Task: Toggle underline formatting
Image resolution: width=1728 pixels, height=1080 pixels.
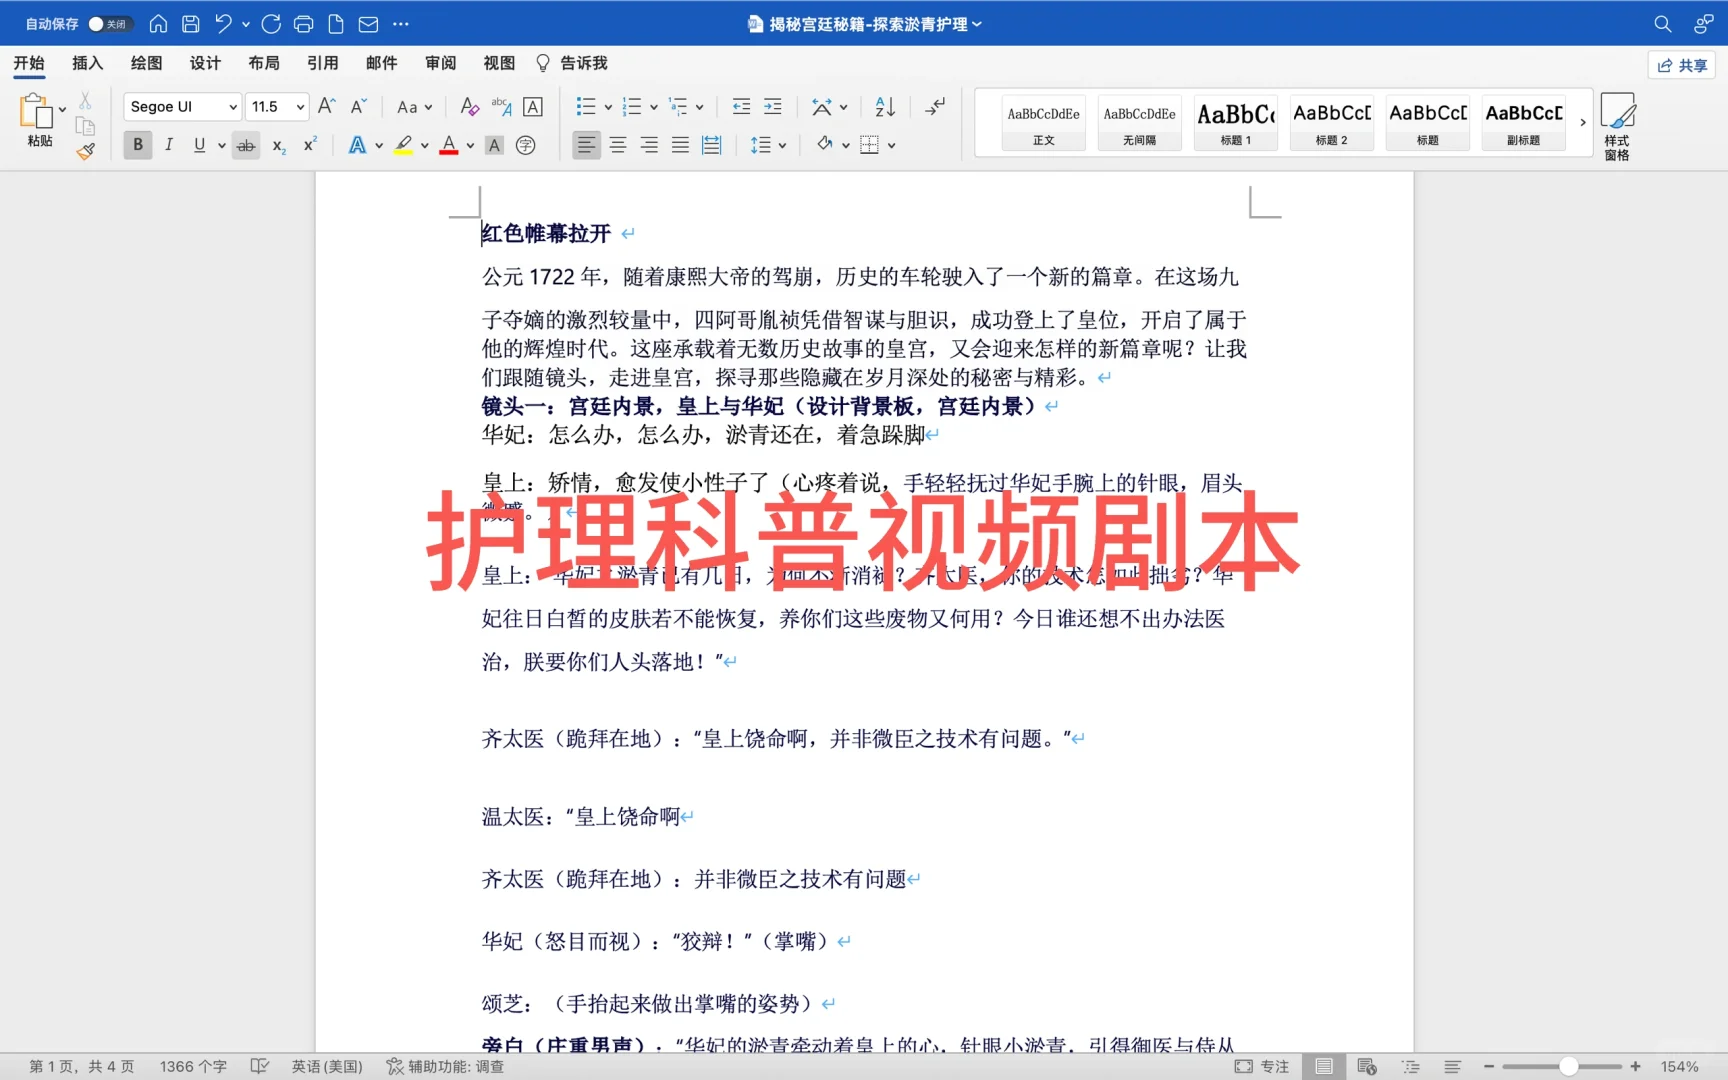Action: click(200, 145)
